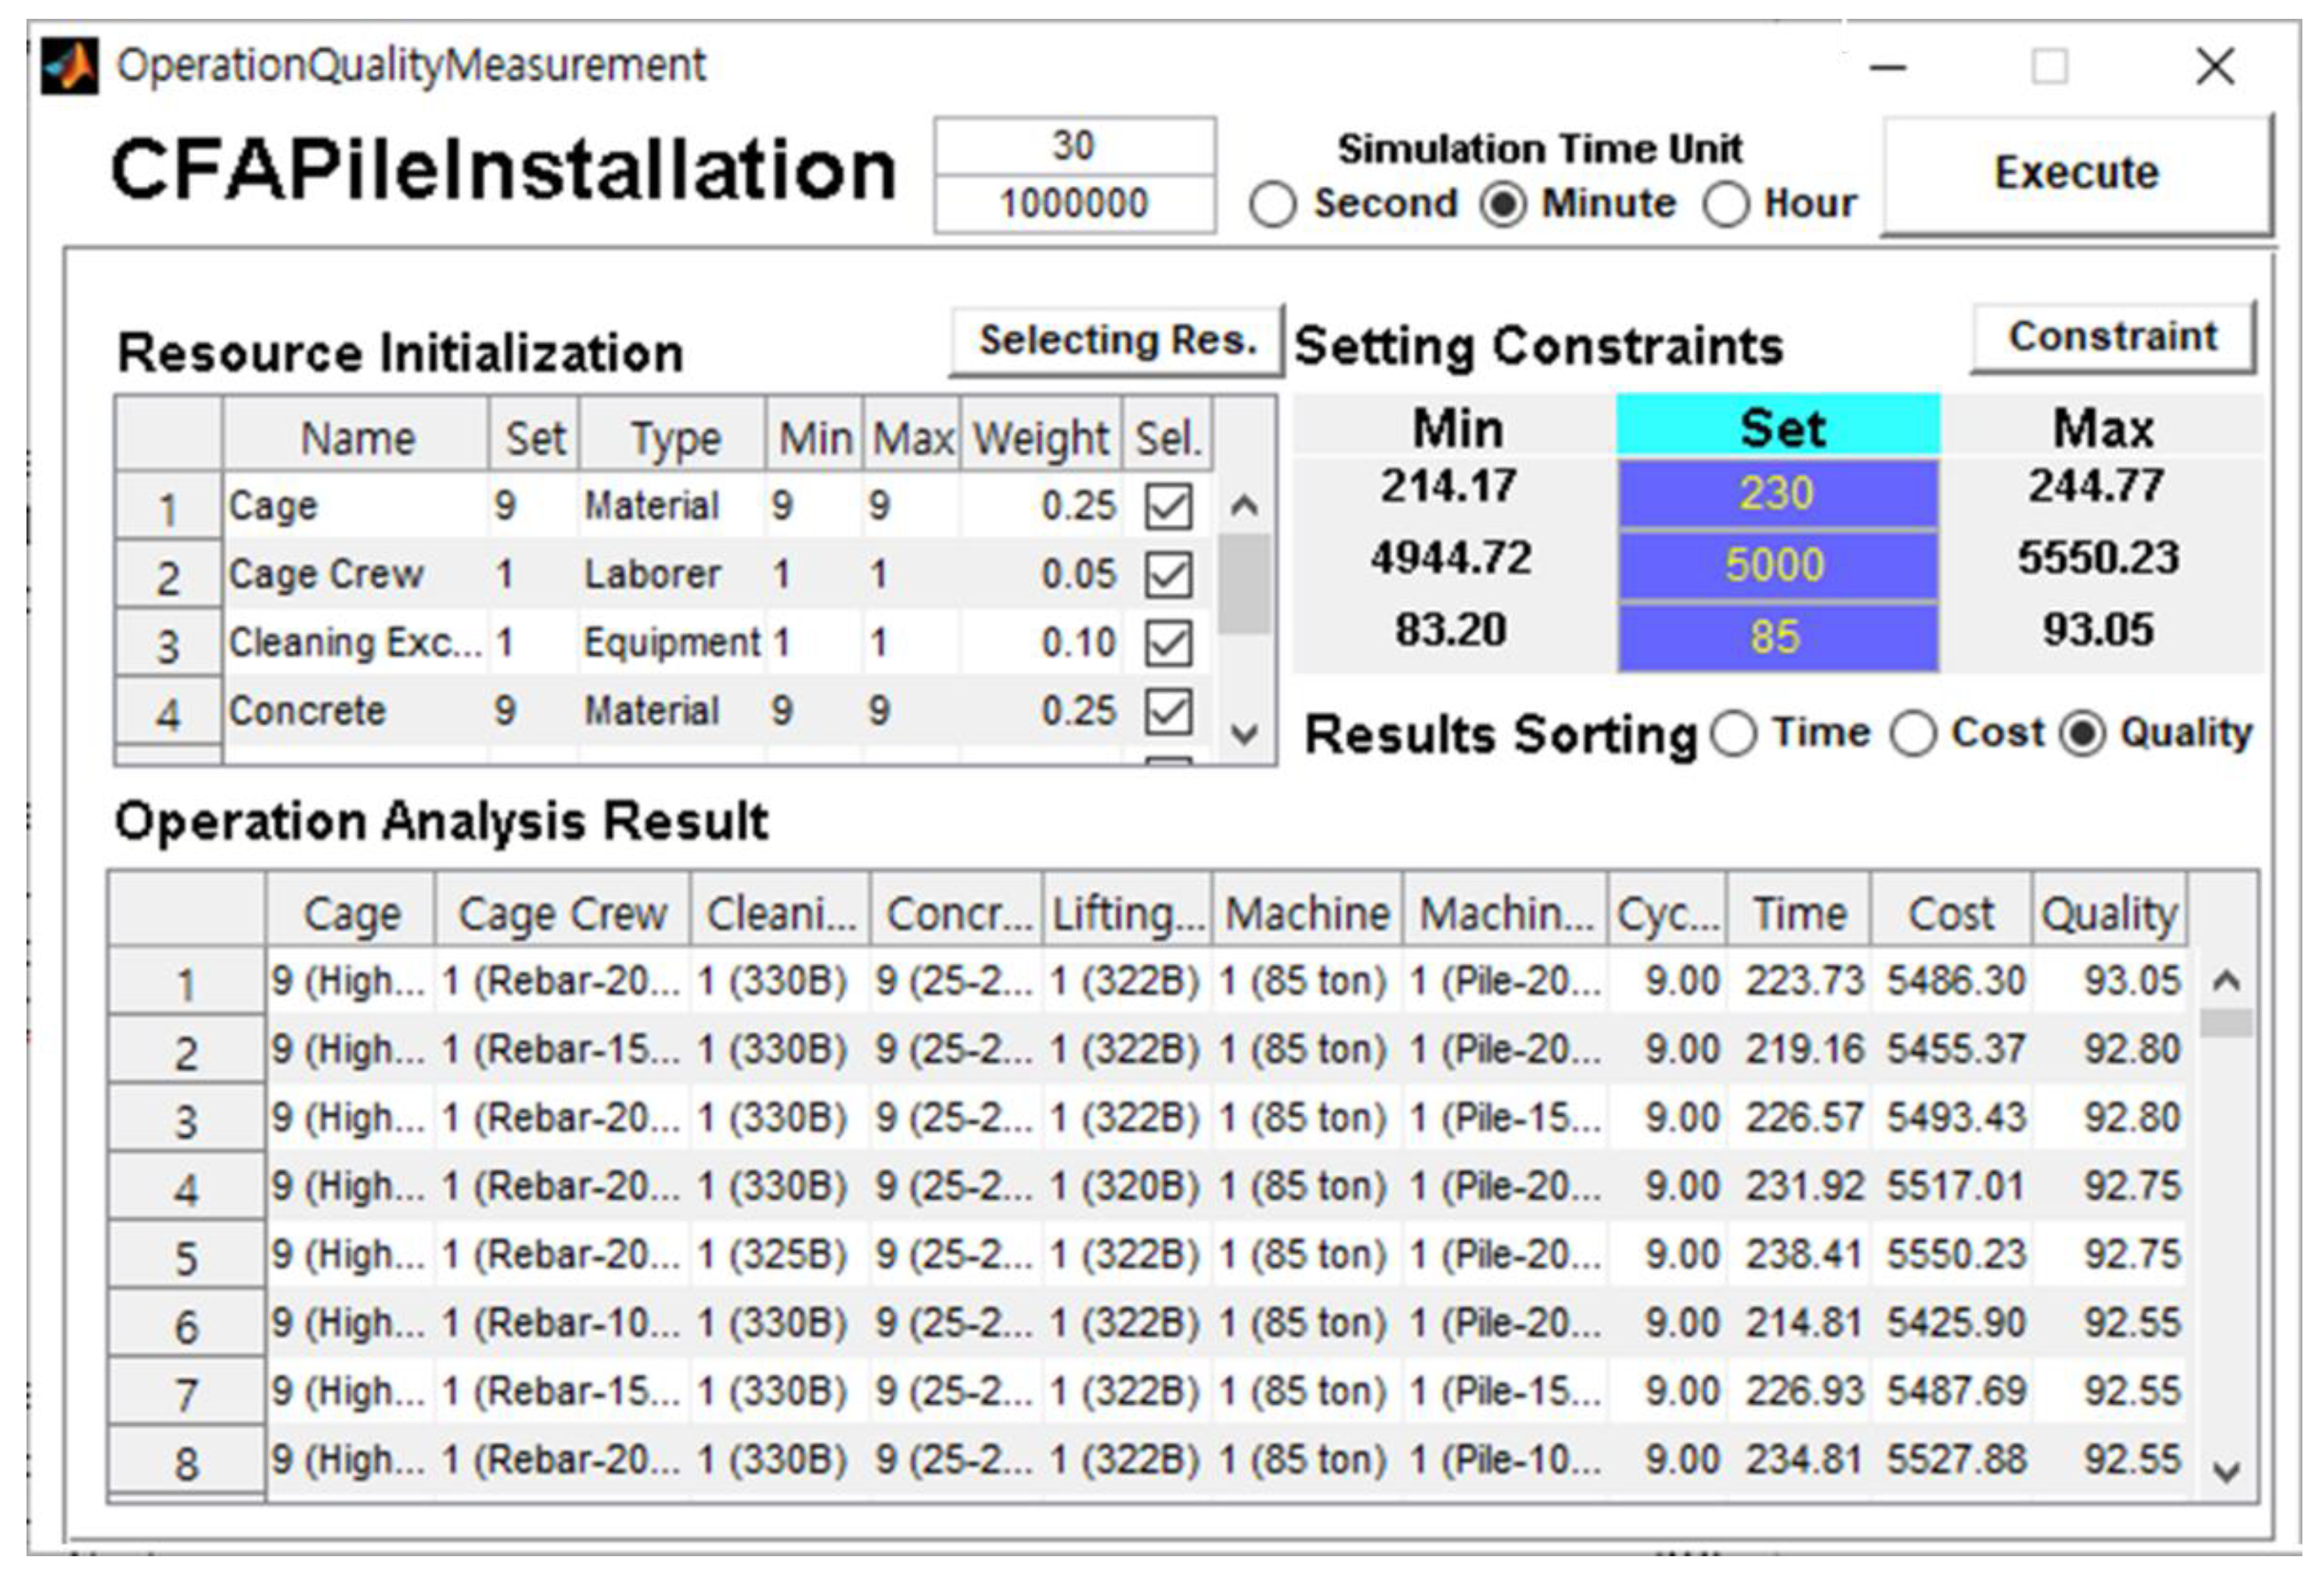Screen dimensions: 2324x1582
Task: Click the MATLAB app icon in title bar
Action: tap(69, 66)
